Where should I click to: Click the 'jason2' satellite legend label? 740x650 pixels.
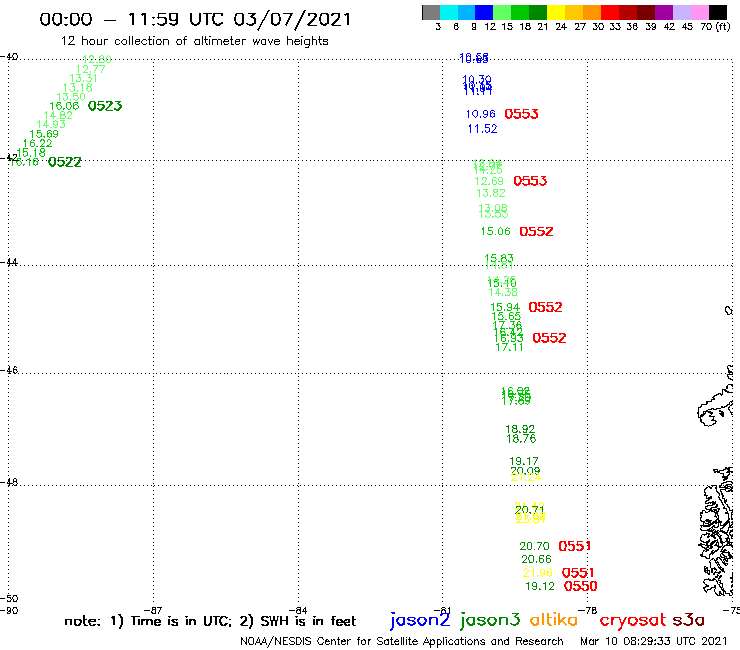click(x=420, y=620)
